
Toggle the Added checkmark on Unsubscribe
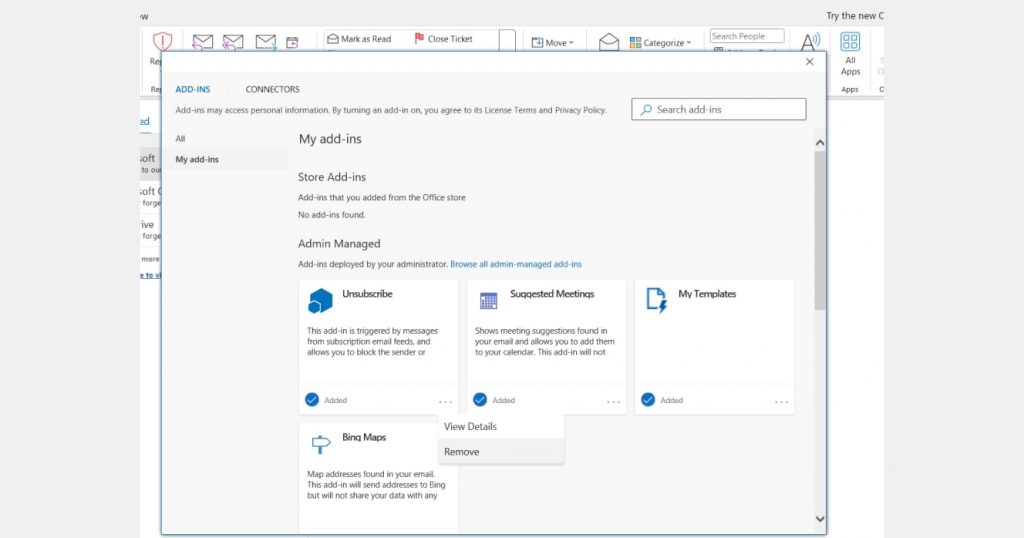click(312, 400)
